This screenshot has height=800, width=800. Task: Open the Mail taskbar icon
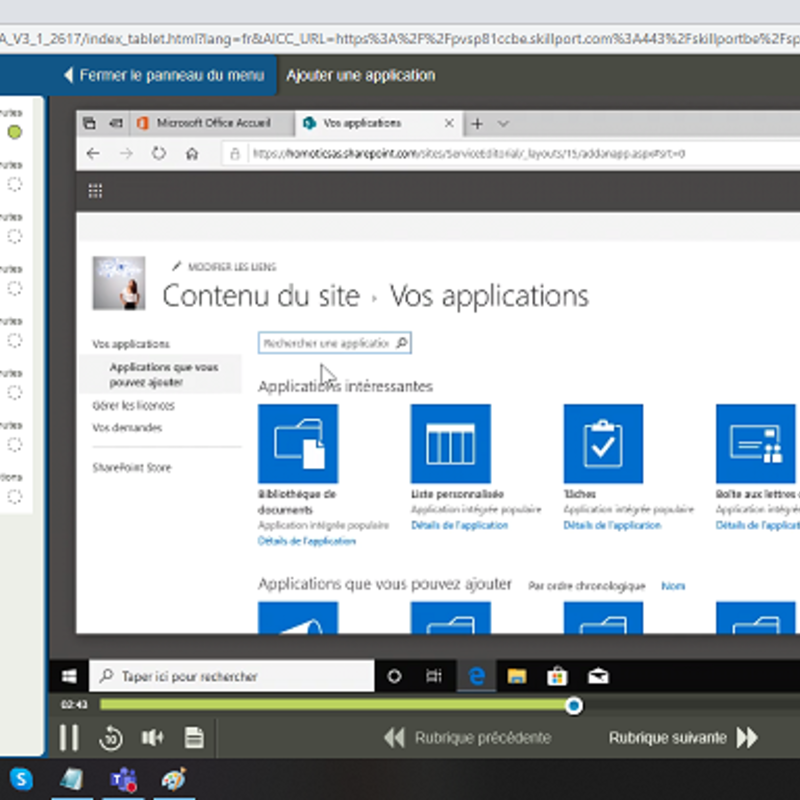[598, 677]
